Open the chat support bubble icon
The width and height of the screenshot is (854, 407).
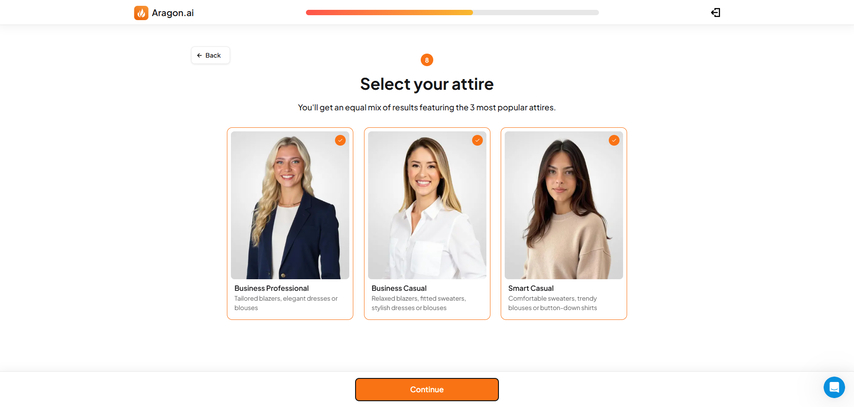pyautogui.click(x=834, y=387)
